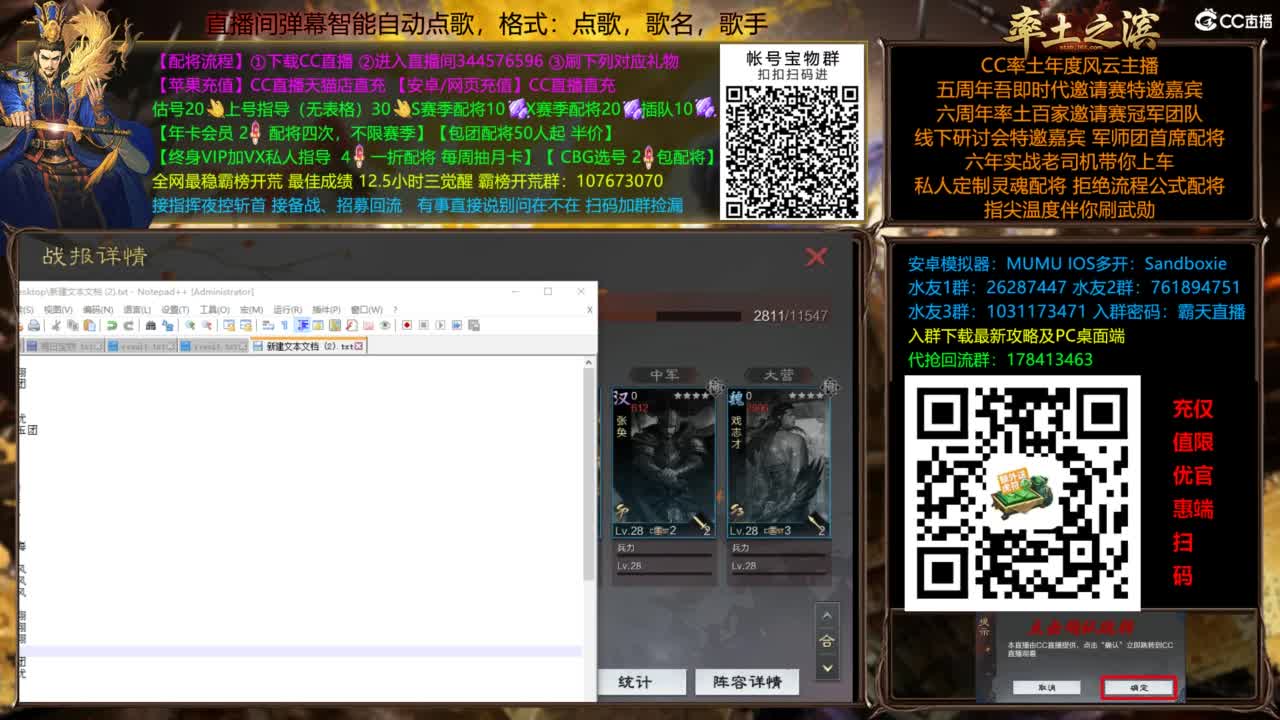
Task: Click the 率土之滨 game logo
Action: [x=1082, y=28]
